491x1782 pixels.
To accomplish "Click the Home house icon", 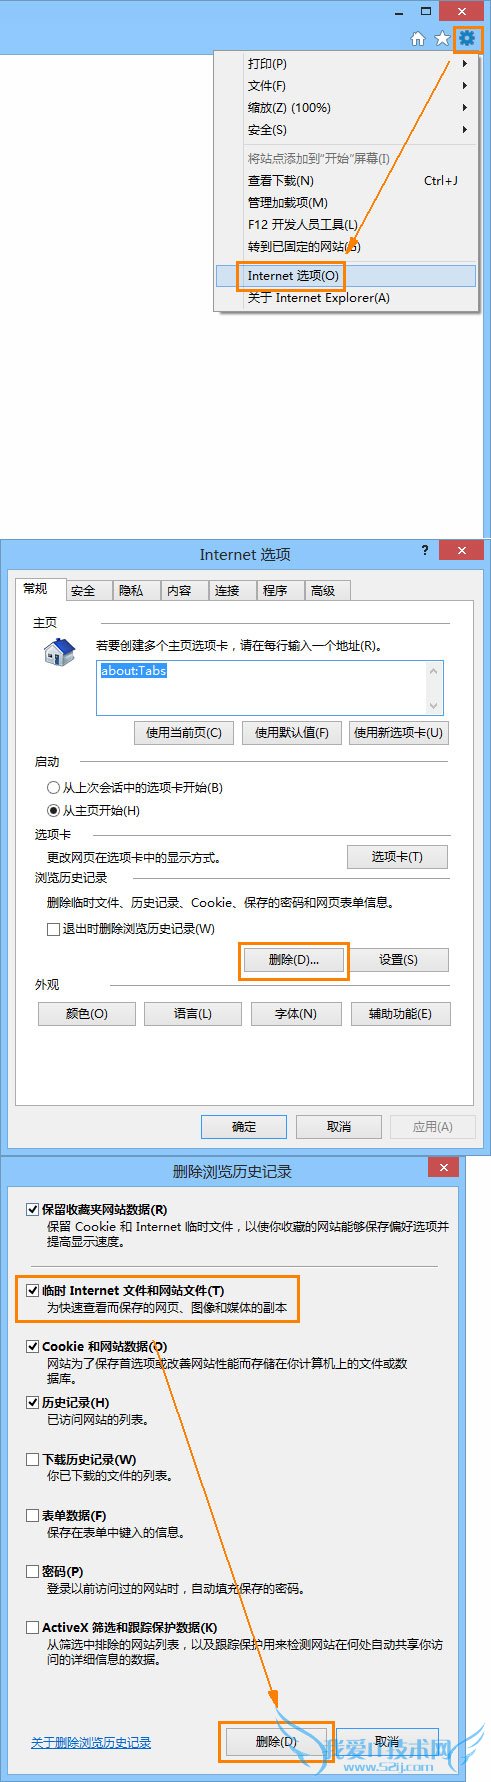I will coord(418,39).
